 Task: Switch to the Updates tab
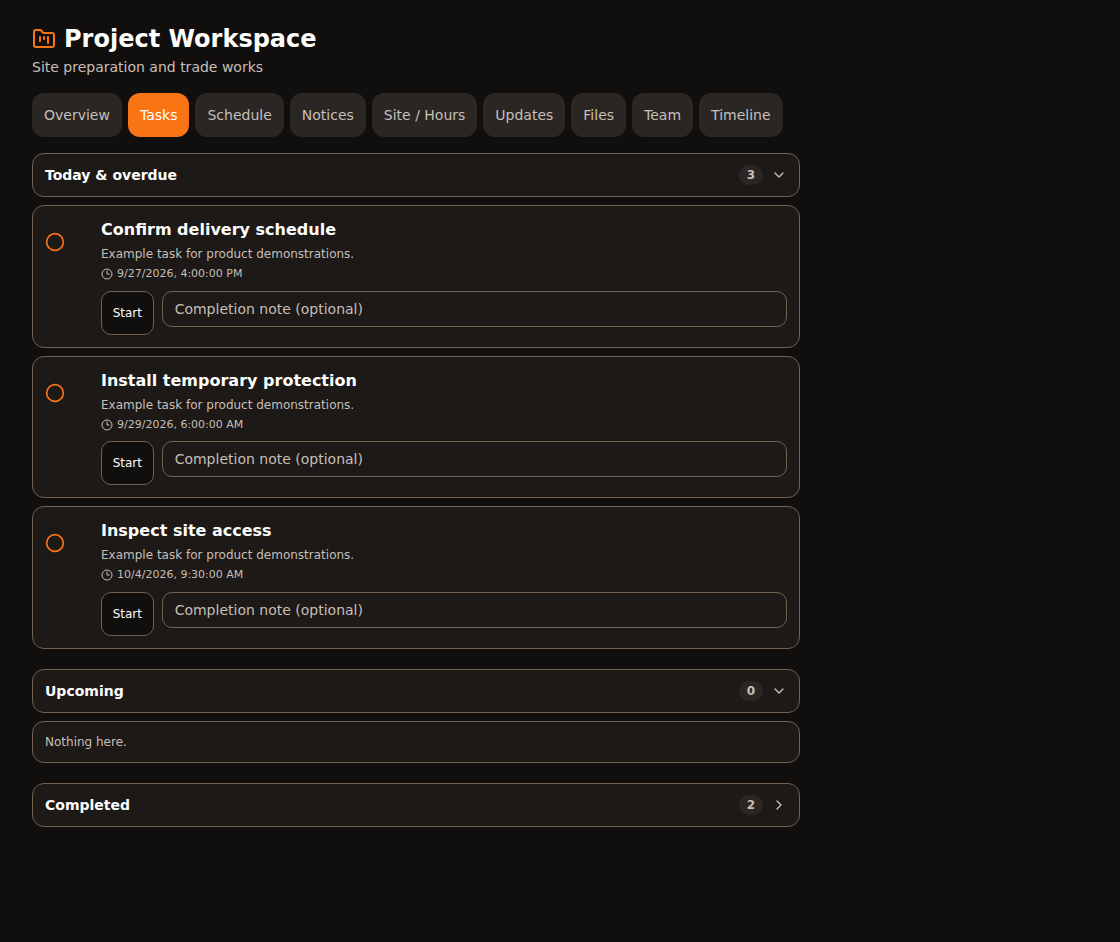point(524,115)
